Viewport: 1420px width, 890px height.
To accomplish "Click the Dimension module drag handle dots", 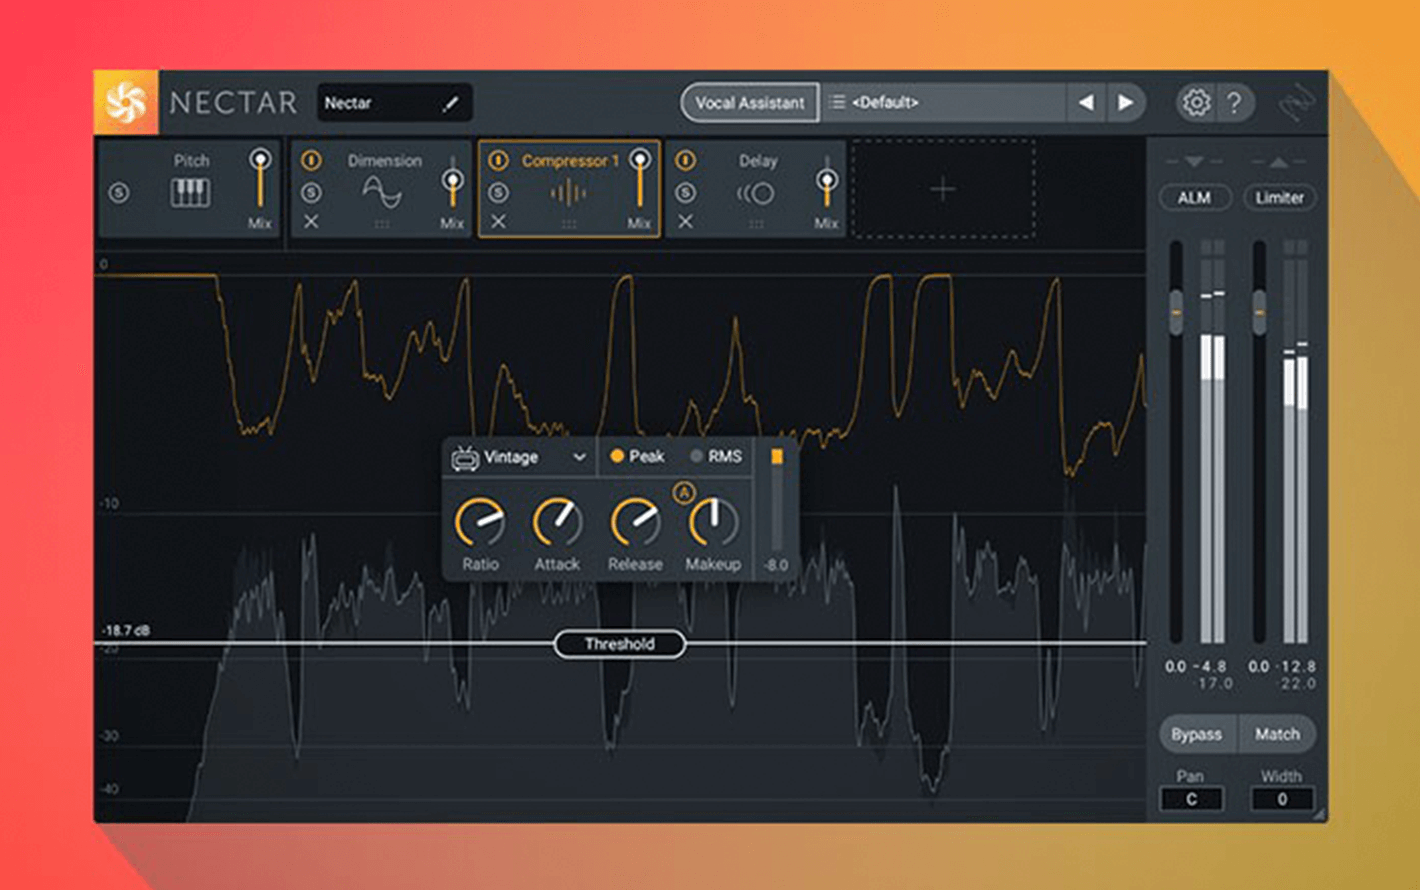I will pyautogui.click(x=382, y=224).
